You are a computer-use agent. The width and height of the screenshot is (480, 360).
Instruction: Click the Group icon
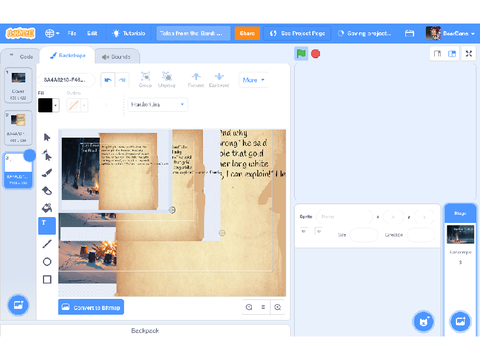(x=145, y=80)
